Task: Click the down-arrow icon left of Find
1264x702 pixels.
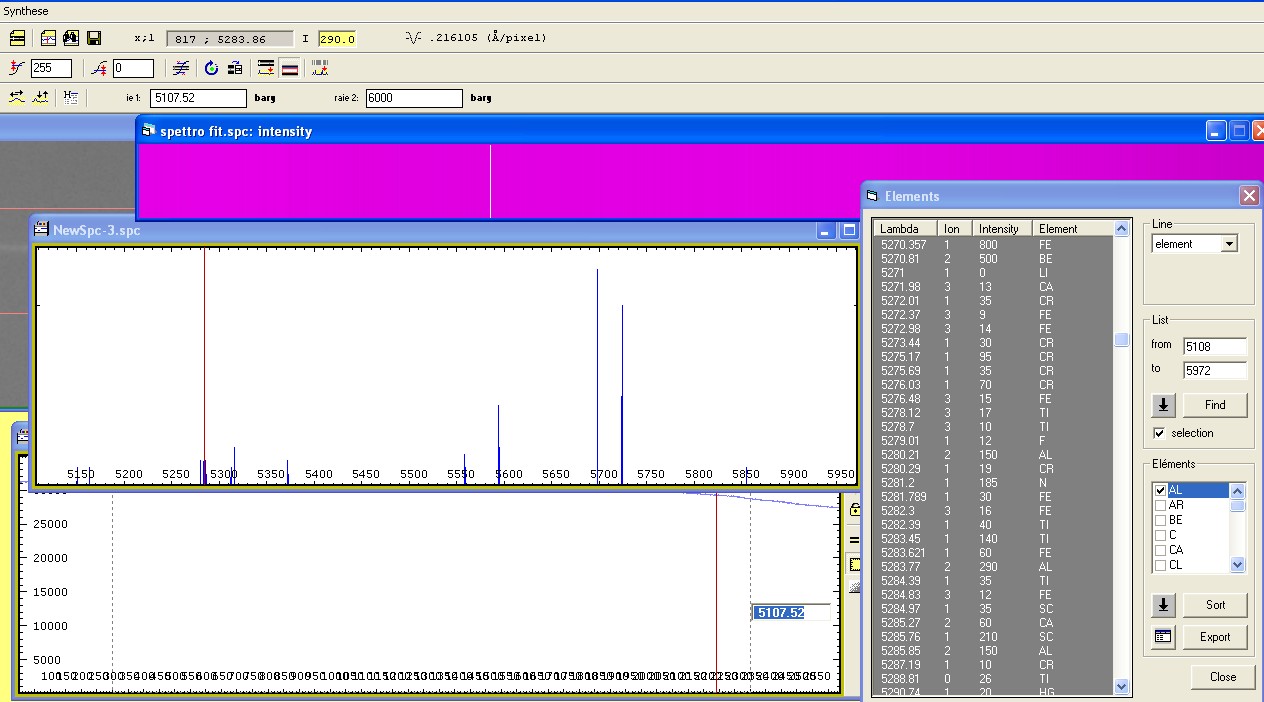Action: (x=1163, y=405)
